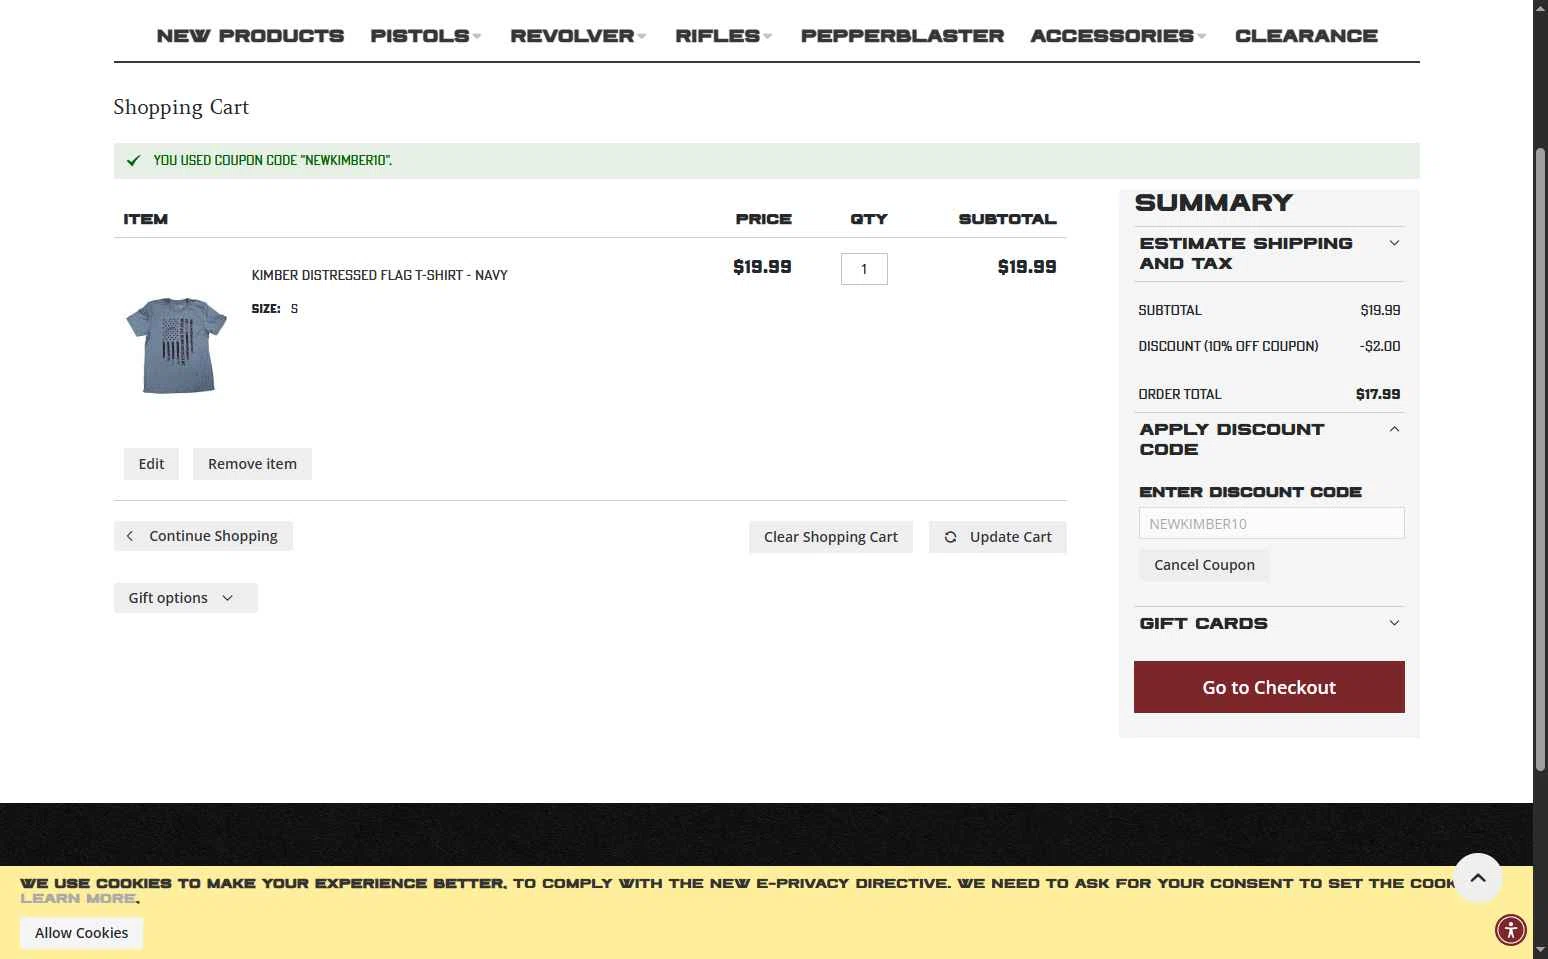Click the refresh icon in Update Cart
Screen dimensions: 1548x959
tap(950, 537)
